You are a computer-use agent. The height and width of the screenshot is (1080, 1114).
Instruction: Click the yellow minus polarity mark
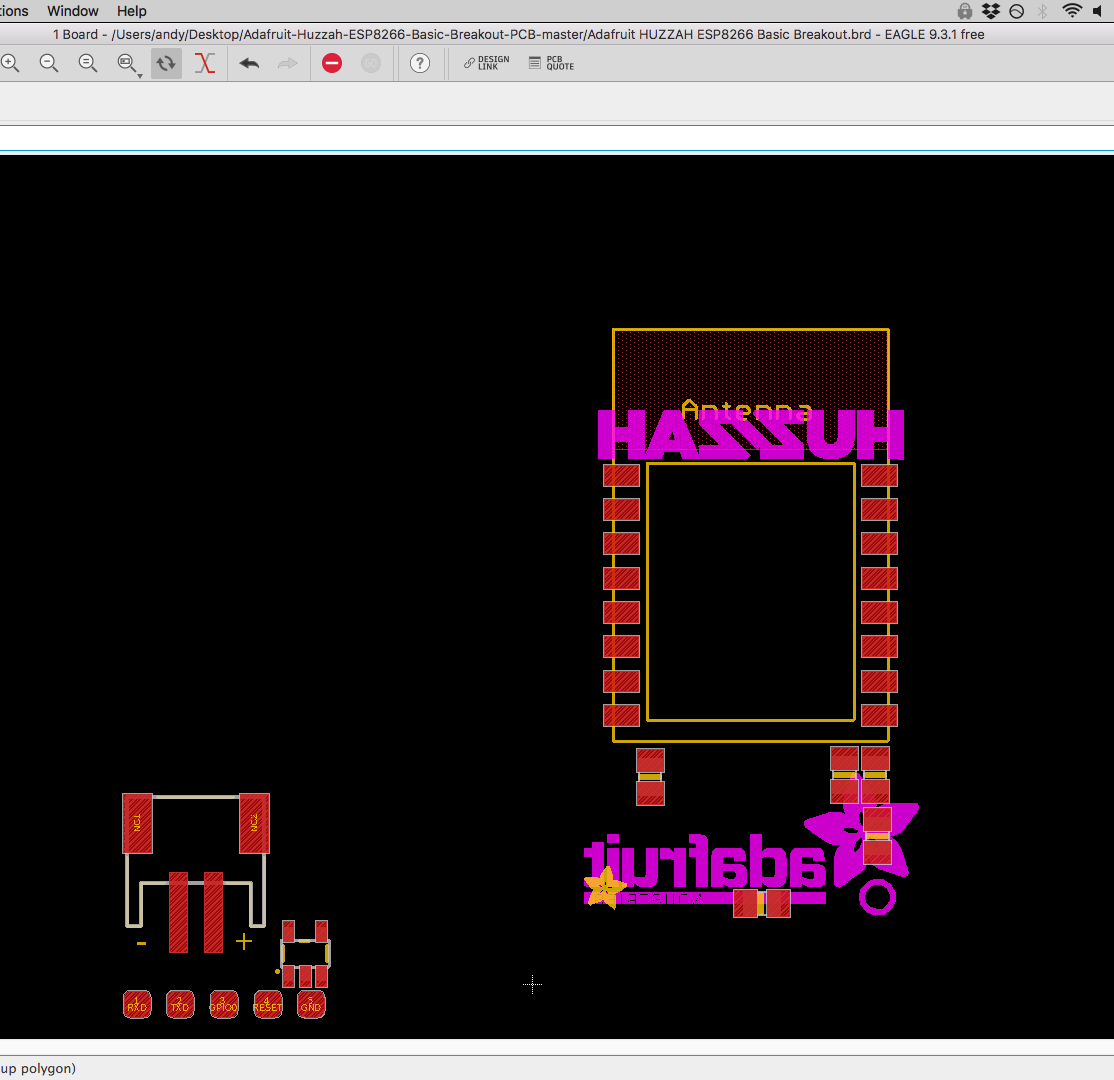click(x=141, y=944)
